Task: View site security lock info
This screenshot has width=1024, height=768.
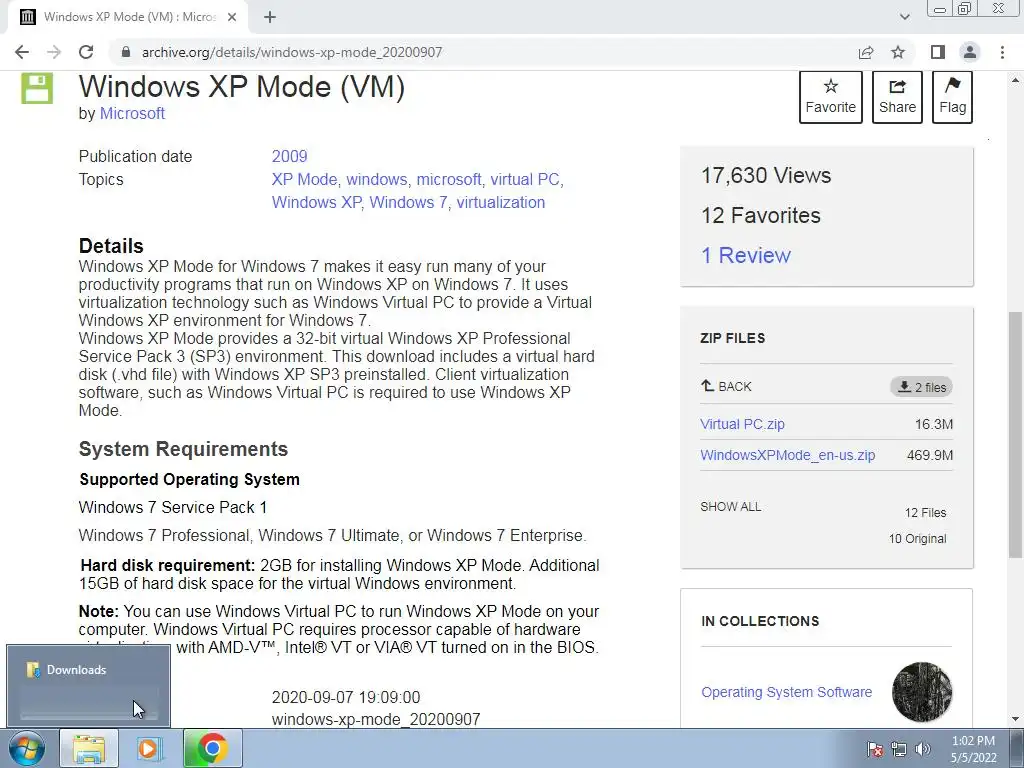Action: pos(125,52)
